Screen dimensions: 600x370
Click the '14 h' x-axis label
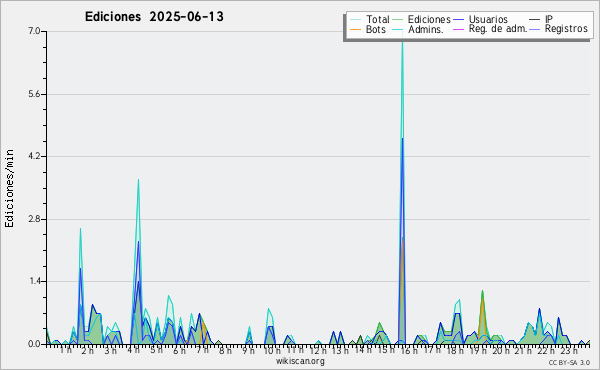[x=363, y=350]
